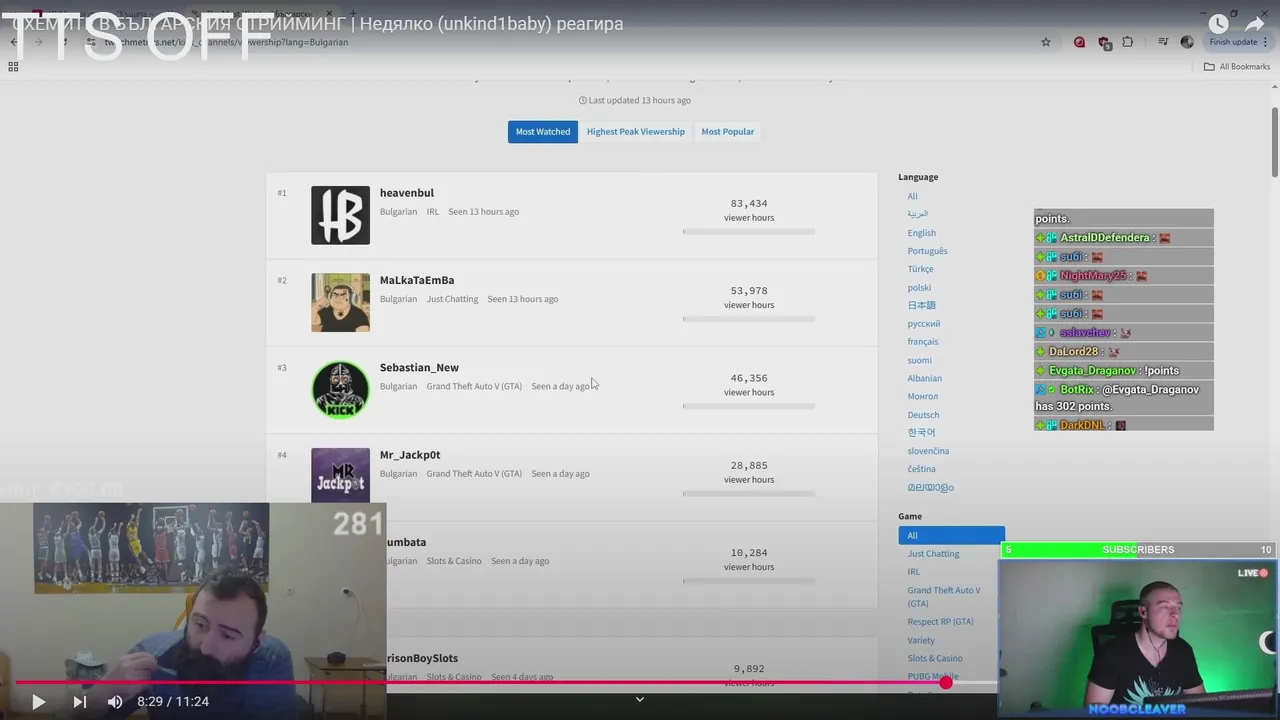Screen dimensions: 1280x720
Task: Open the apps grid icon in bookmarks bar
Action: click(13, 67)
